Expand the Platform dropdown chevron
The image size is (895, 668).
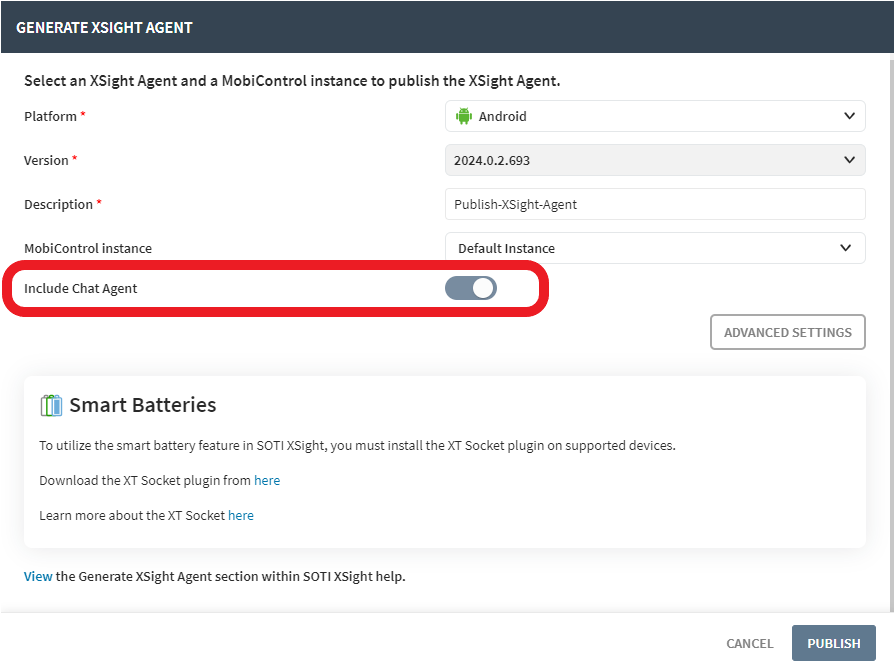849,116
